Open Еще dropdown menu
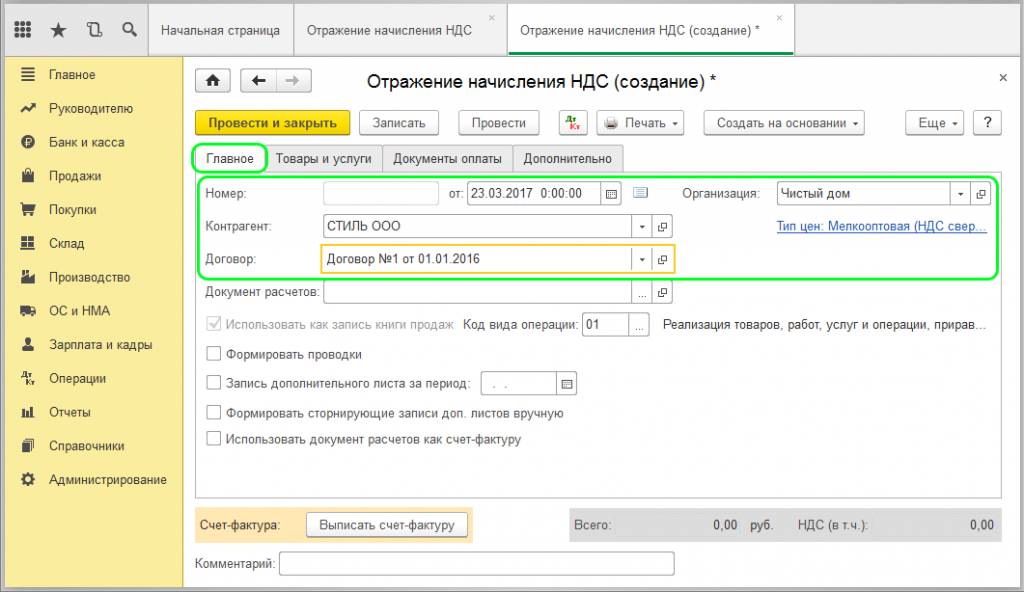Image resolution: width=1024 pixels, height=592 pixels. pos(935,123)
